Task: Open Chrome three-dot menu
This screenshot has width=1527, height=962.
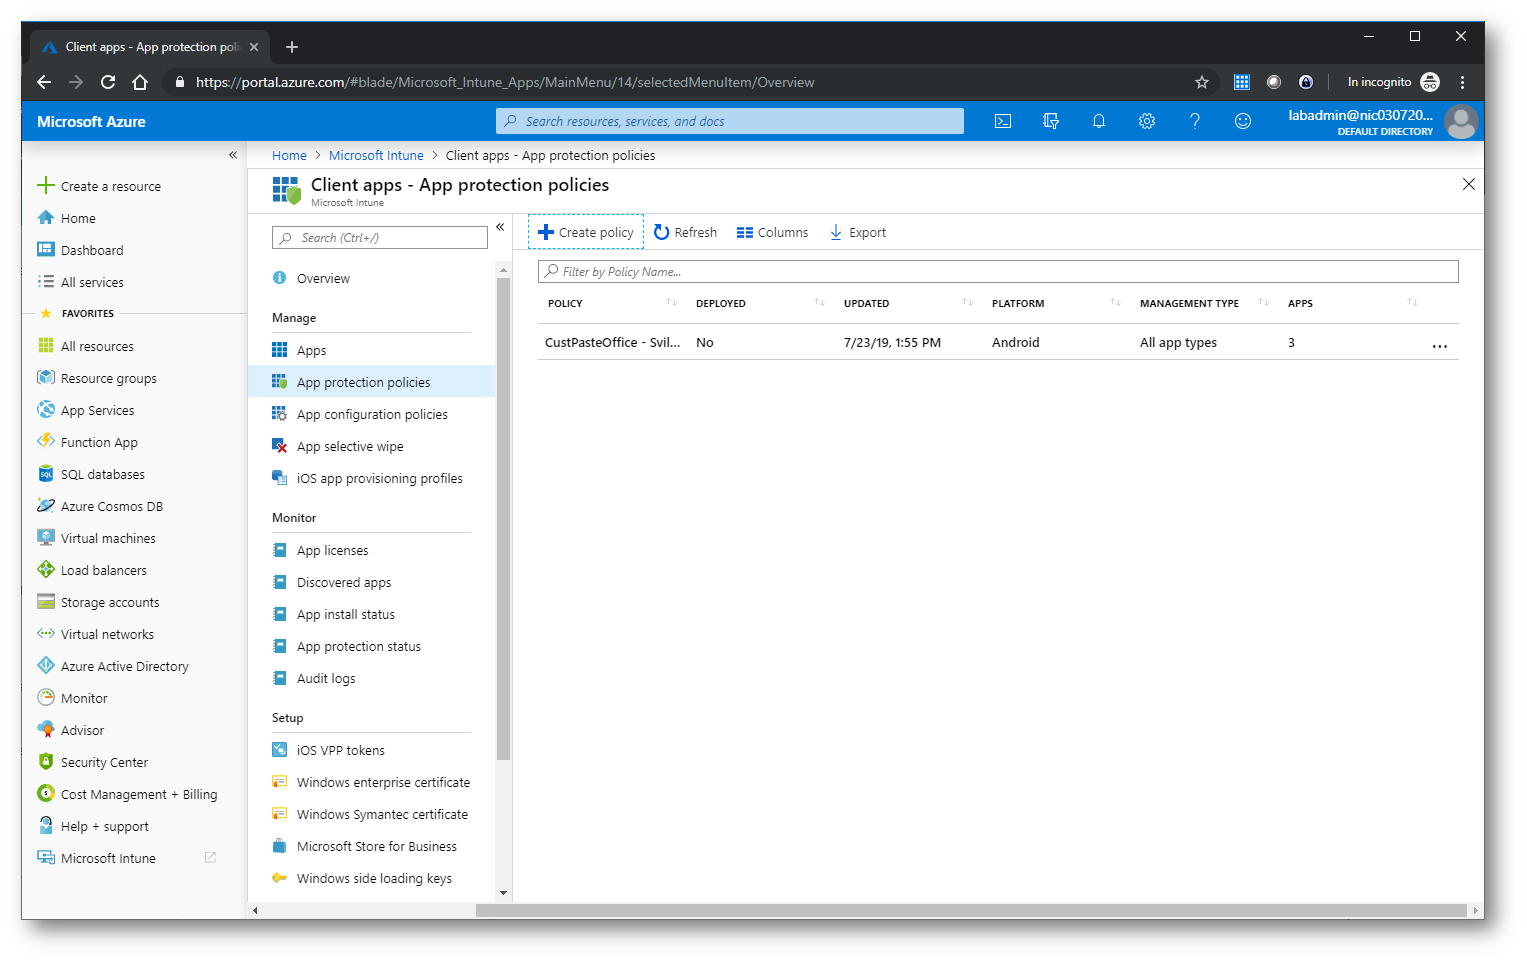Action: 1462,82
